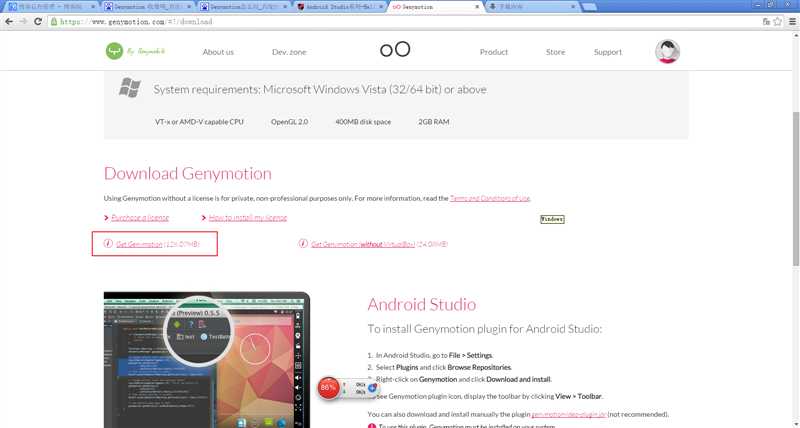Download Get Genymotion with VirtualBox
Viewport: 800px width, 428px height.
(139, 244)
